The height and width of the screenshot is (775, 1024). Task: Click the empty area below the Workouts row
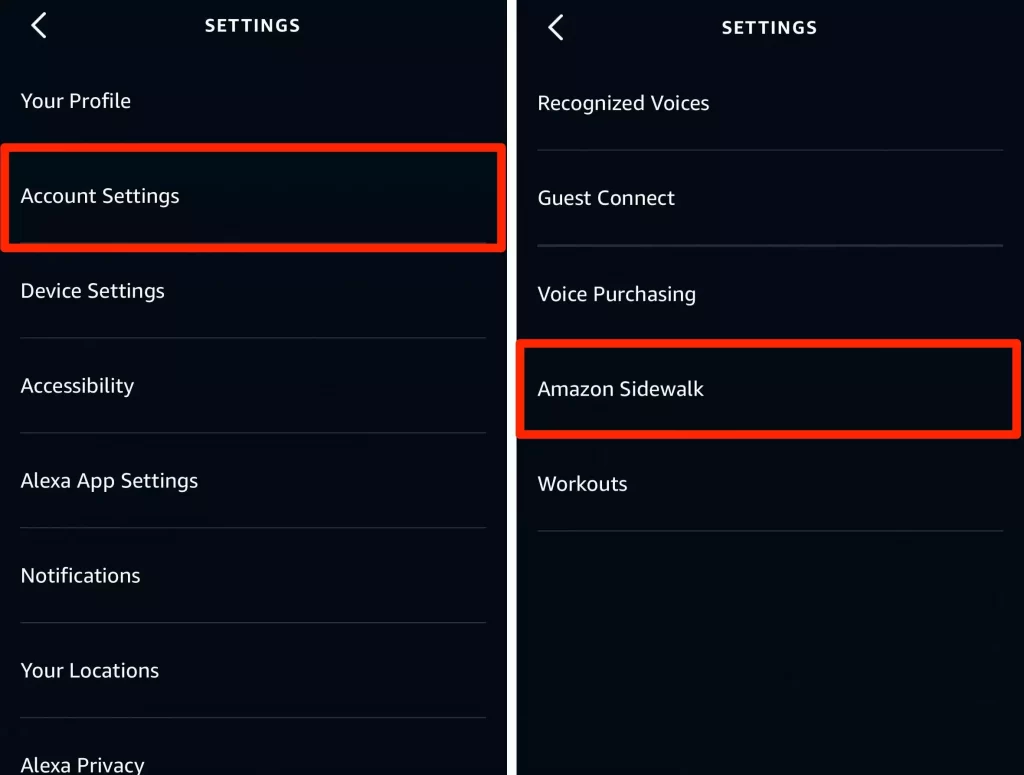[x=770, y=650]
